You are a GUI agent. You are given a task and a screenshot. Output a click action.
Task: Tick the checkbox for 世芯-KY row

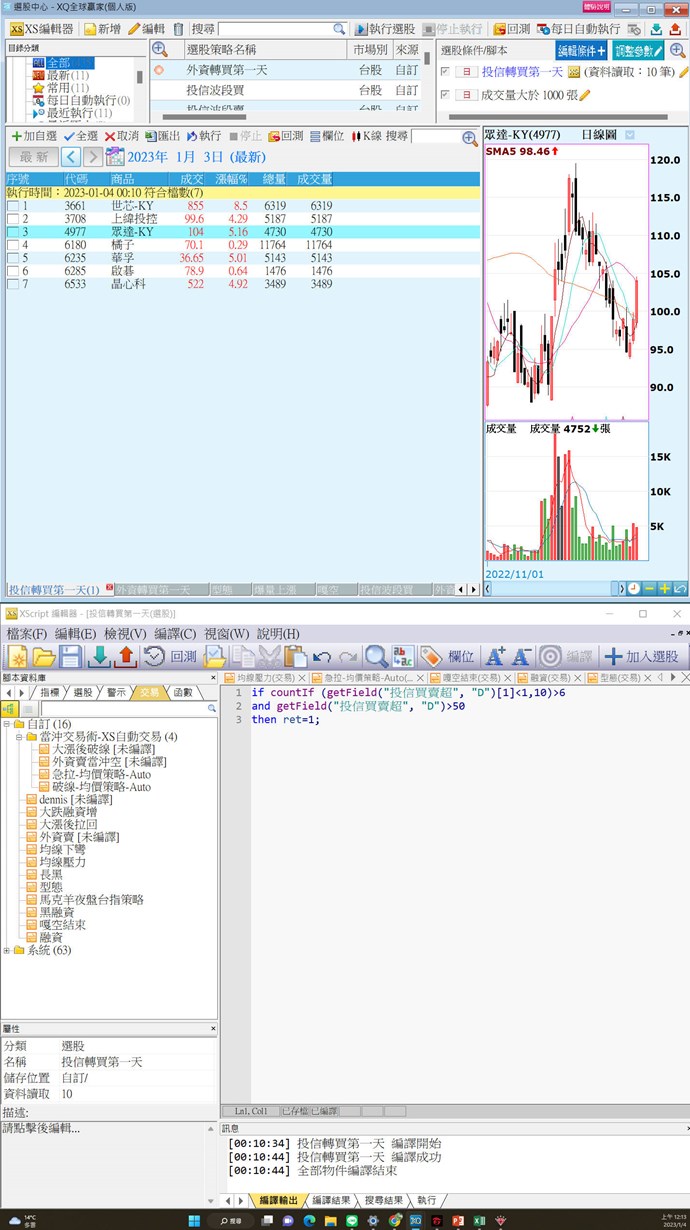[x=12, y=206]
